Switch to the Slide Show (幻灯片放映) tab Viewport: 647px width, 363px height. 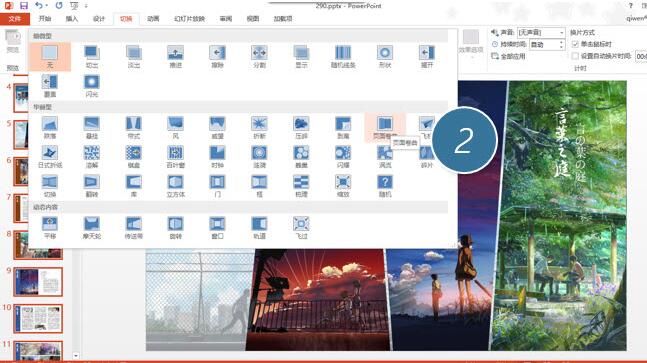point(189,19)
